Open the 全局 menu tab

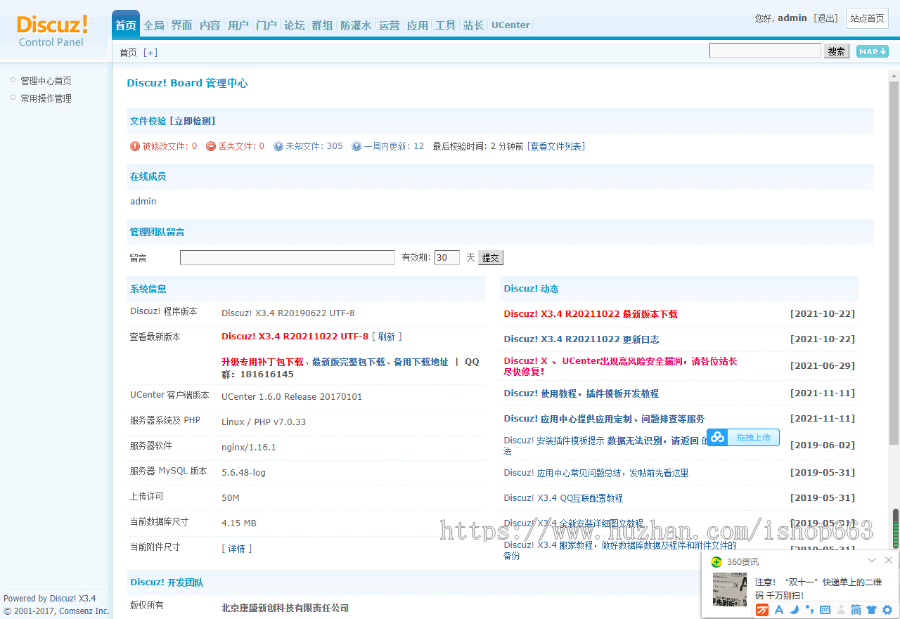click(x=154, y=25)
